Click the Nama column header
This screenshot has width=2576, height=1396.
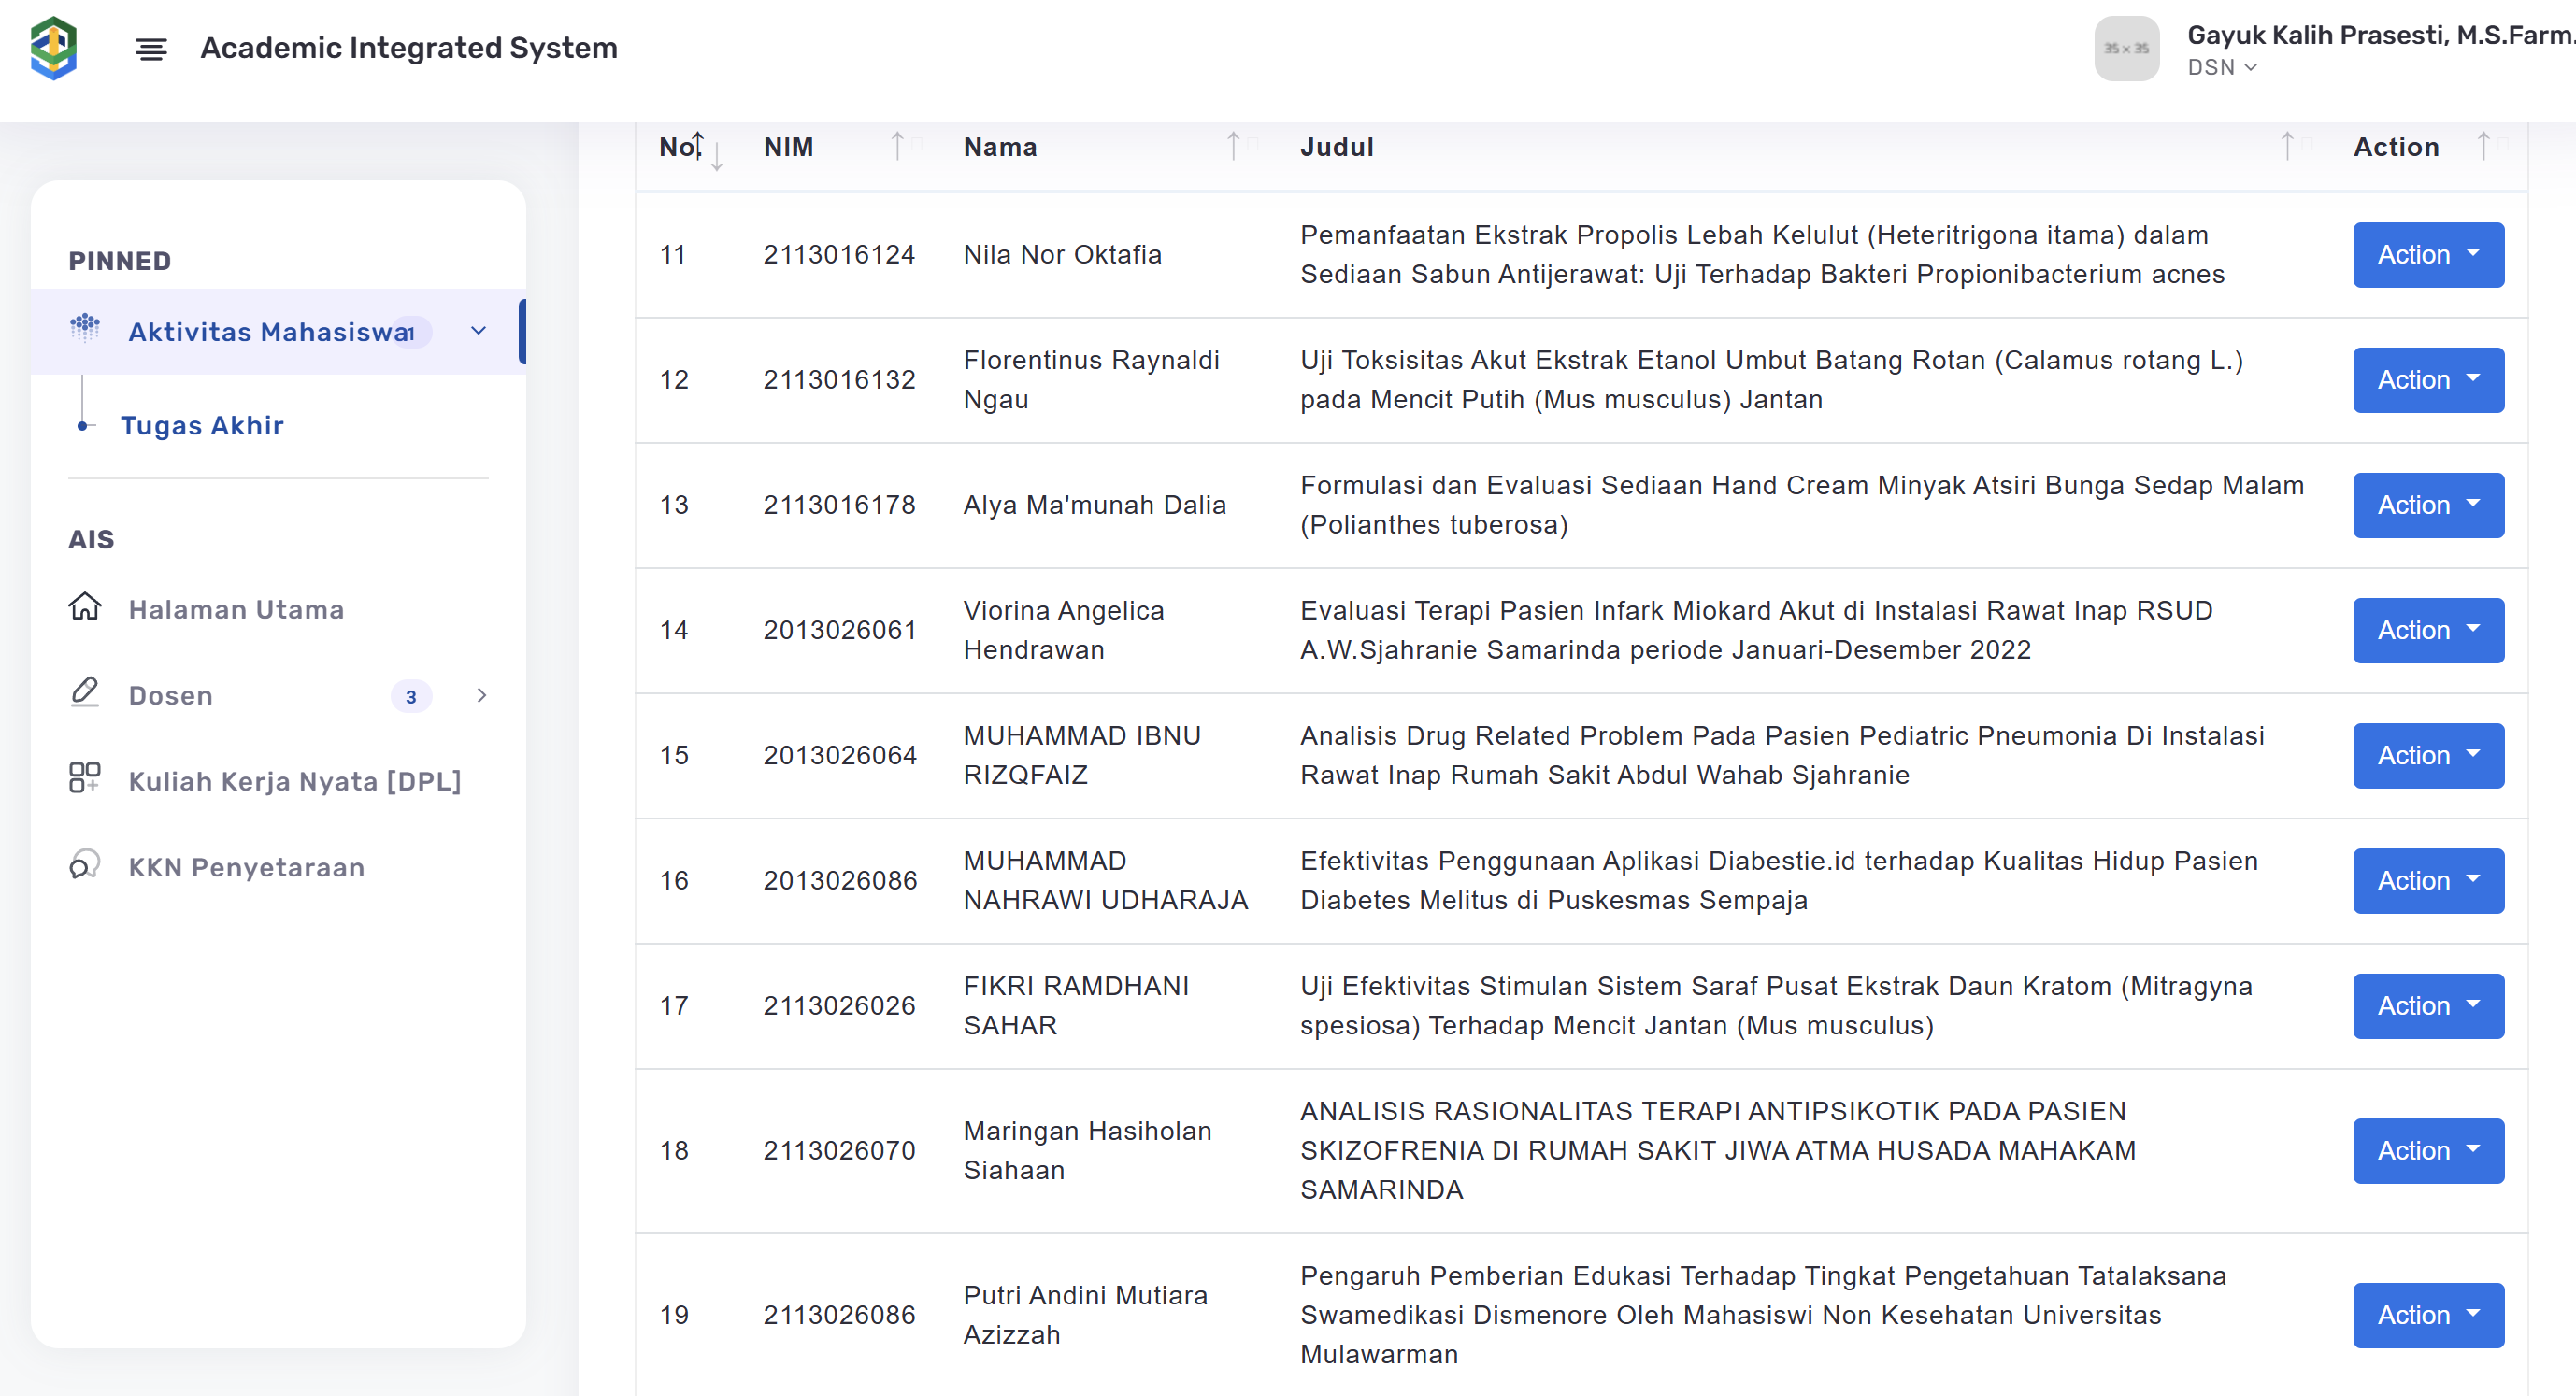click(1000, 147)
